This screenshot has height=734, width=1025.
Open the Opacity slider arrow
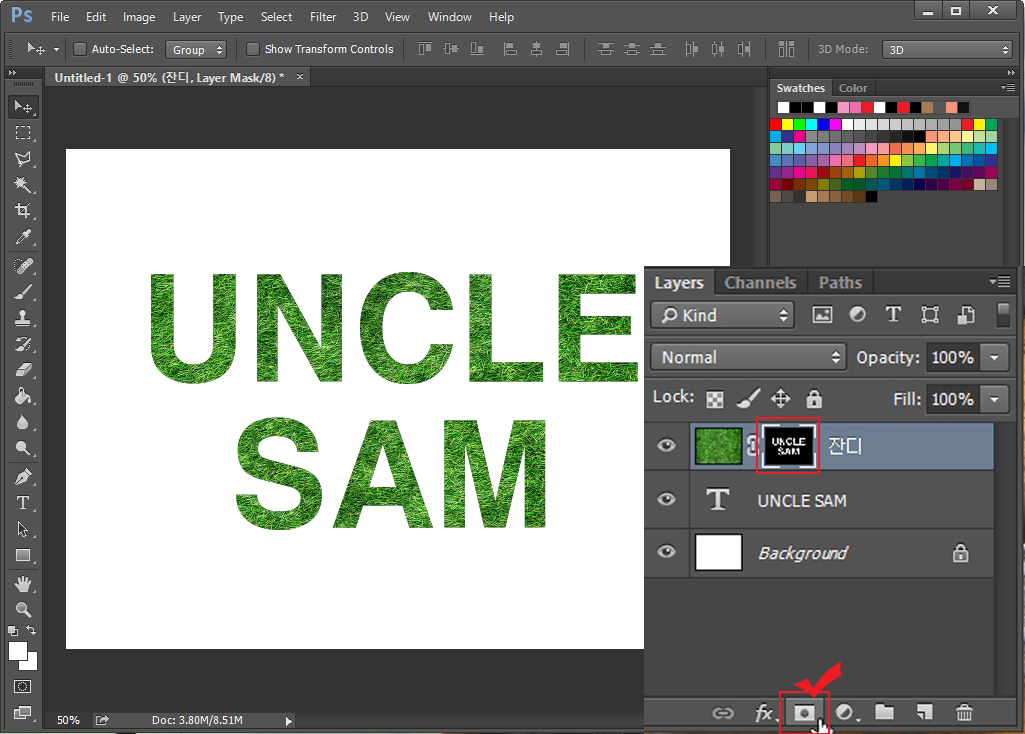point(994,358)
